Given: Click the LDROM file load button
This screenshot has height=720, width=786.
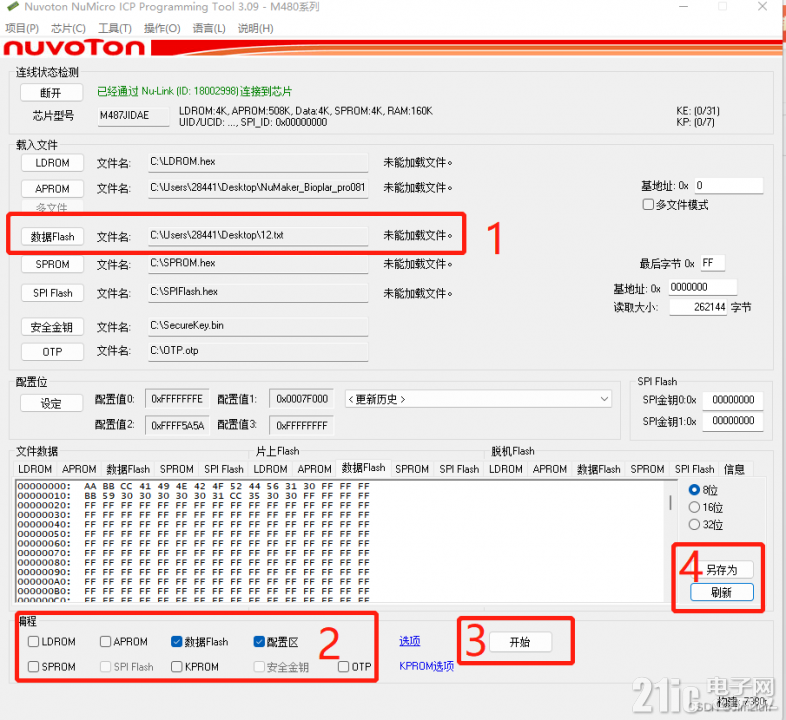Looking at the screenshot, I should pos(52,163).
